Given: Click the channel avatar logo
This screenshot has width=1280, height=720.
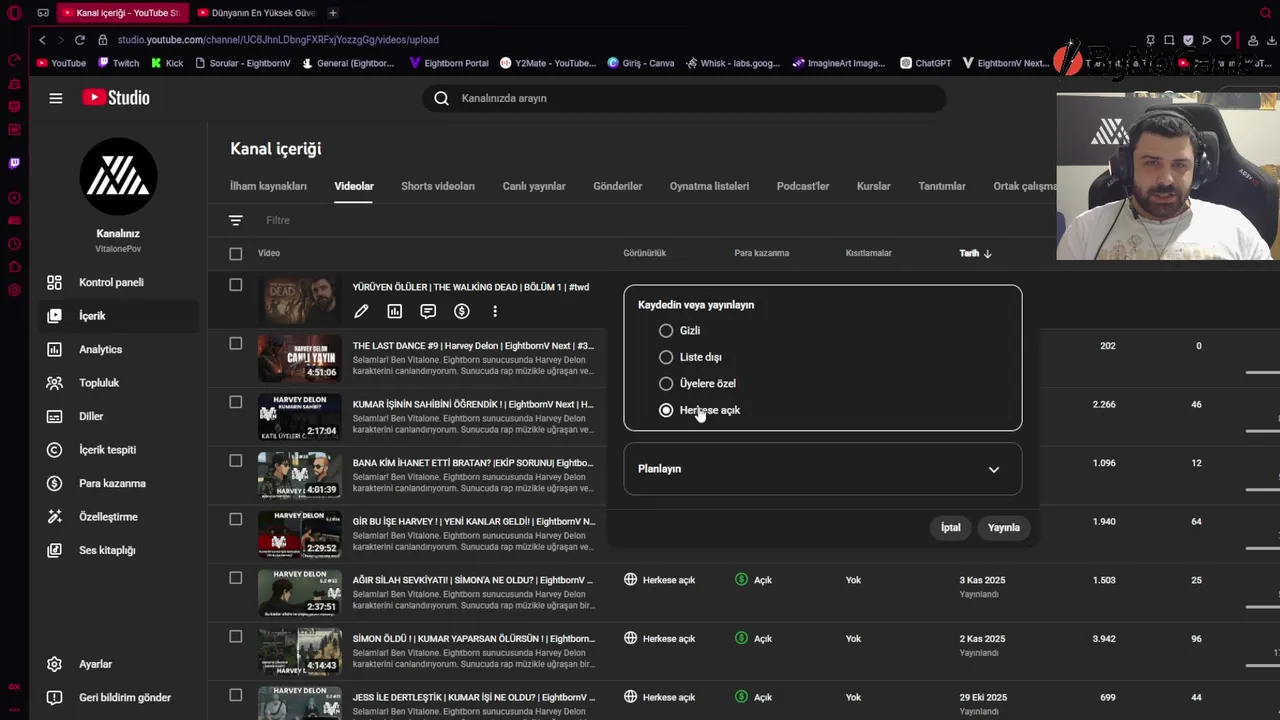Looking at the screenshot, I should click(118, 177).
